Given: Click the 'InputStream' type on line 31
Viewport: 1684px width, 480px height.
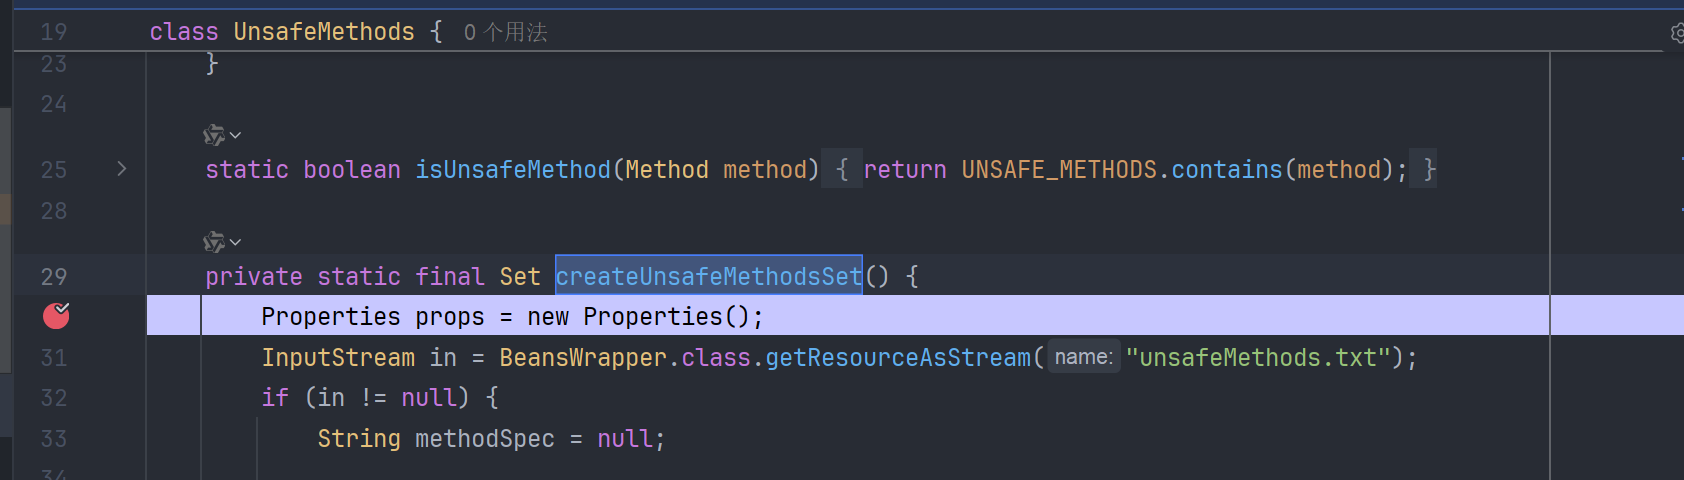Looking at the screenshot, I should click(x=338, y=358).
